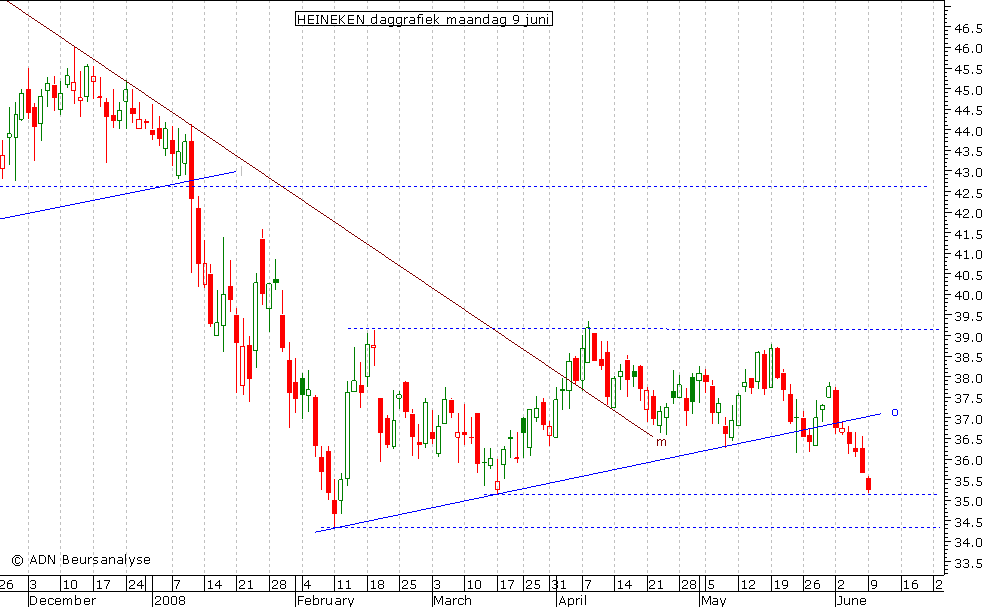Select the 36.5 price axis label
The height and width of the screenshot is (607, 985).
968,440
